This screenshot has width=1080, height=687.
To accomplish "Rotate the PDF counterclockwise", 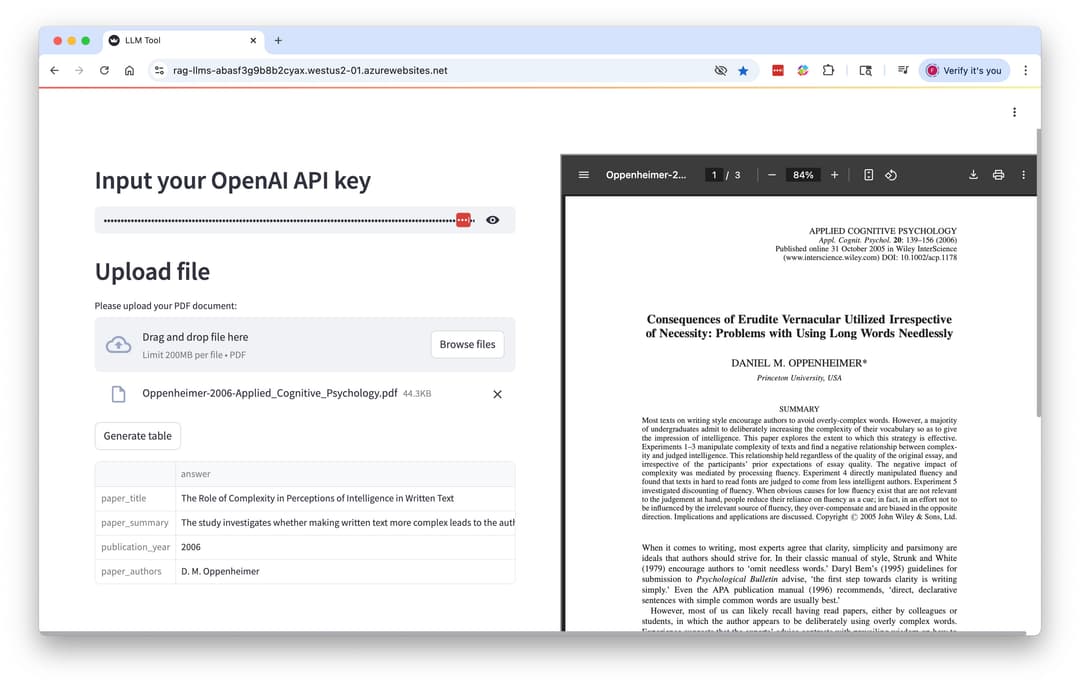I will (x=891, y=175).
